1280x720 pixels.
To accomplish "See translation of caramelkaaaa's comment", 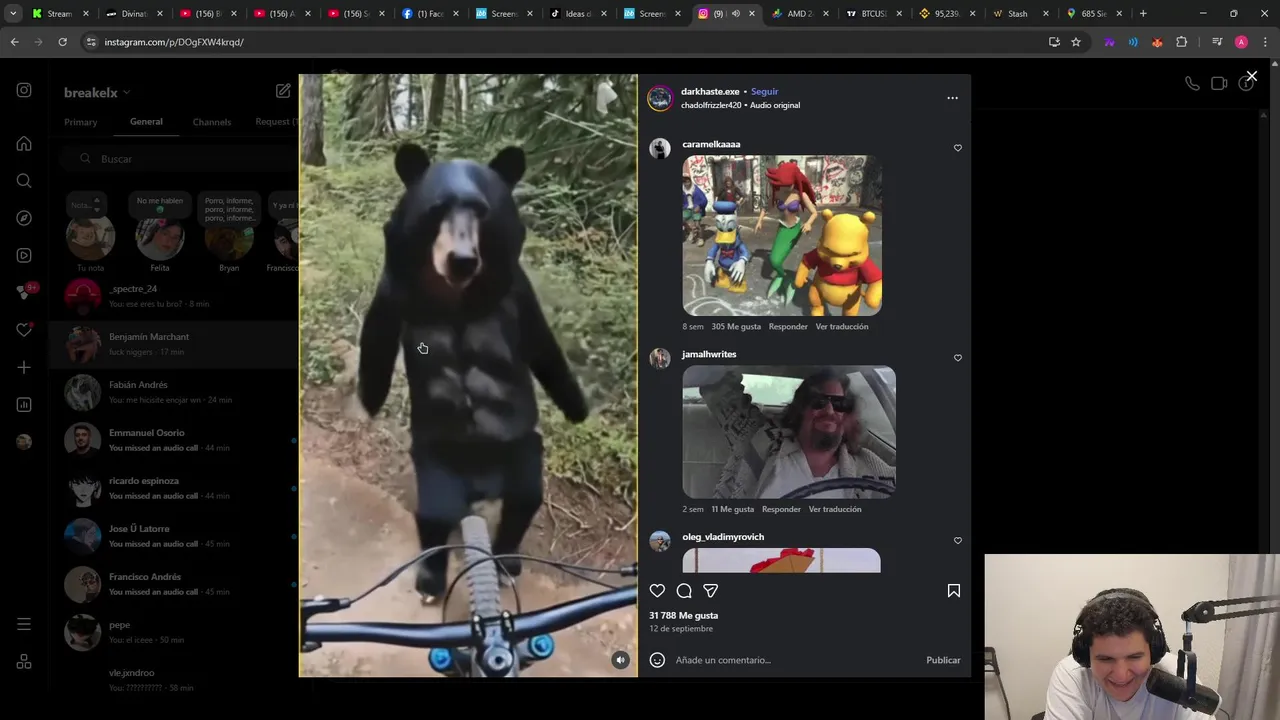I will [842, 327].
